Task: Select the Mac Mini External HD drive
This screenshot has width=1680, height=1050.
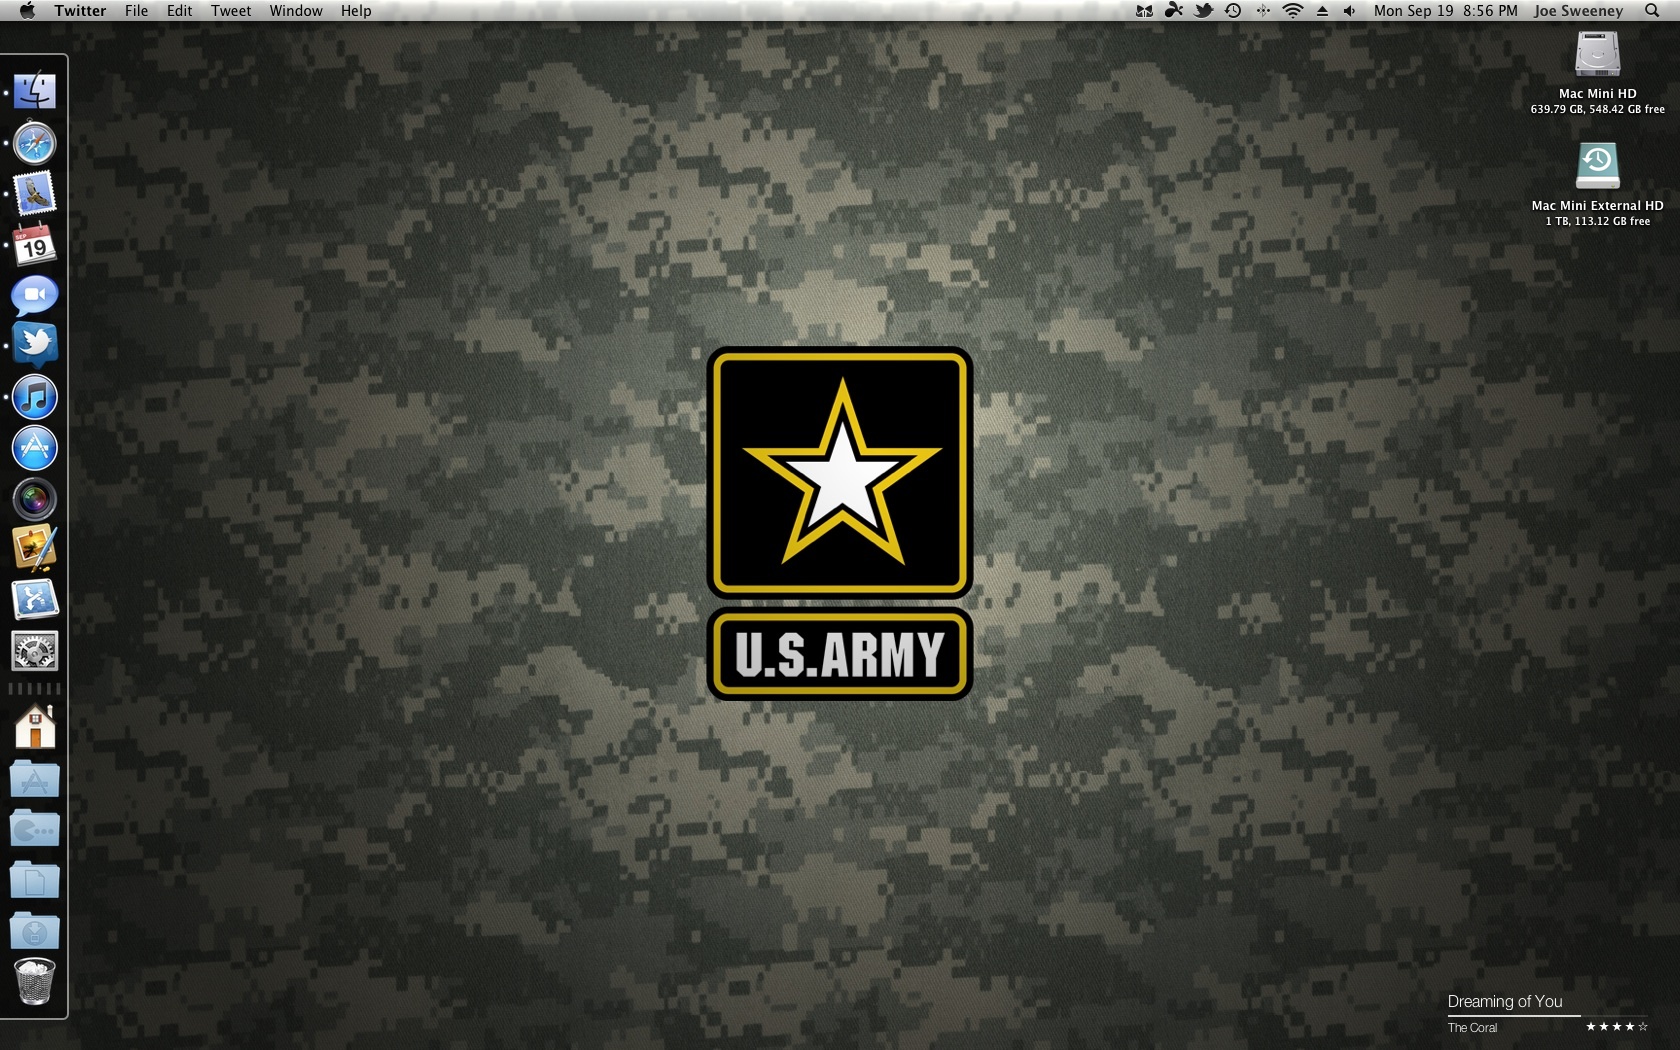Action: (x=1597, y=165)
